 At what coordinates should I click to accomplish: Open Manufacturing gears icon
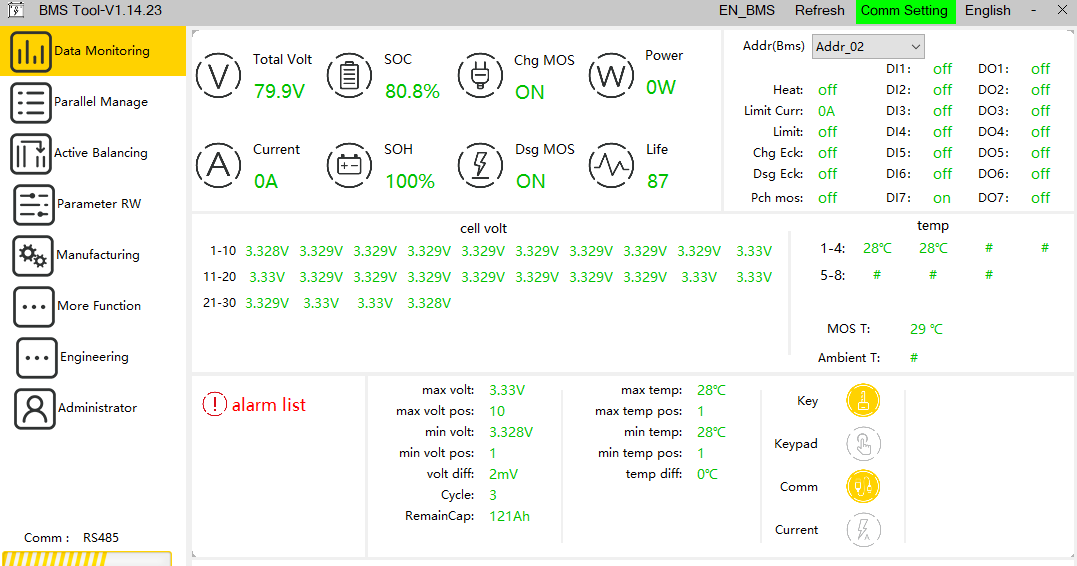(x=33, y=256)
